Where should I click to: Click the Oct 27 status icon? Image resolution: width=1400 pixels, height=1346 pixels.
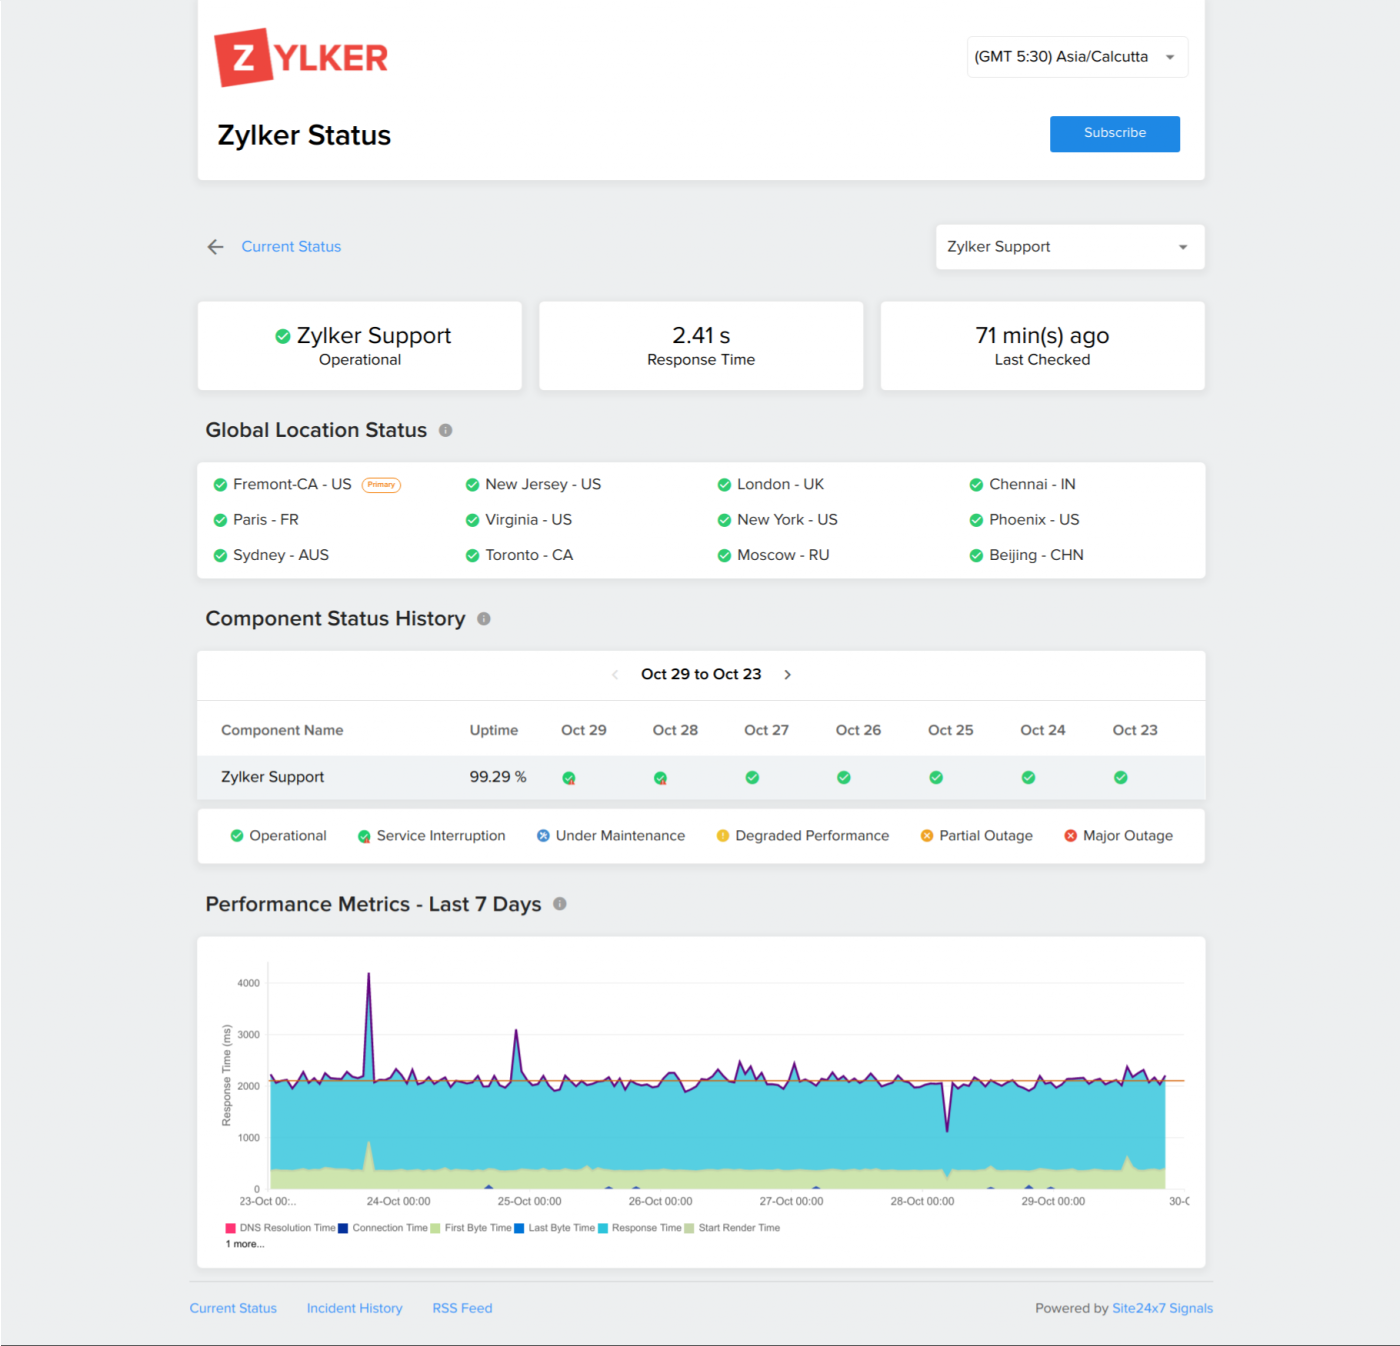pyautogui.click(x=752, y=778)
